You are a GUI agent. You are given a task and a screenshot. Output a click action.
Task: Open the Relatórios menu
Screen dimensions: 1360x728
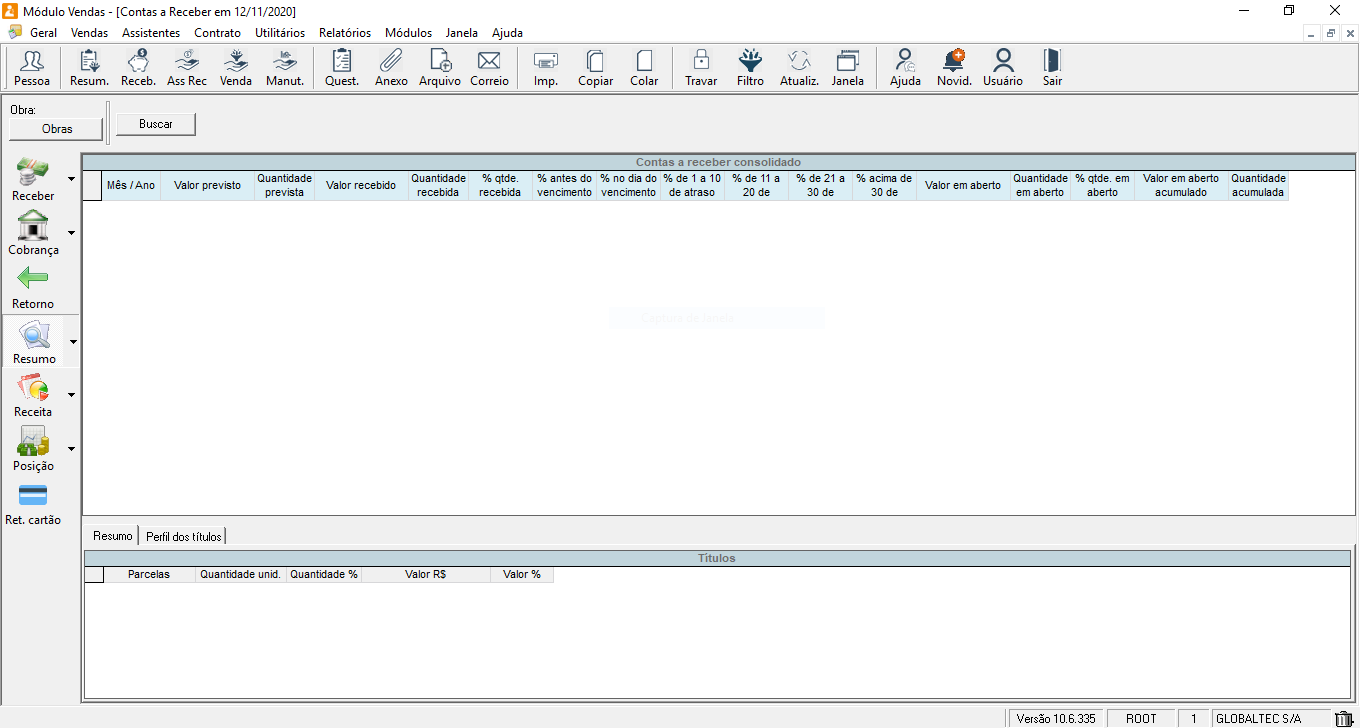pos(344,33)
